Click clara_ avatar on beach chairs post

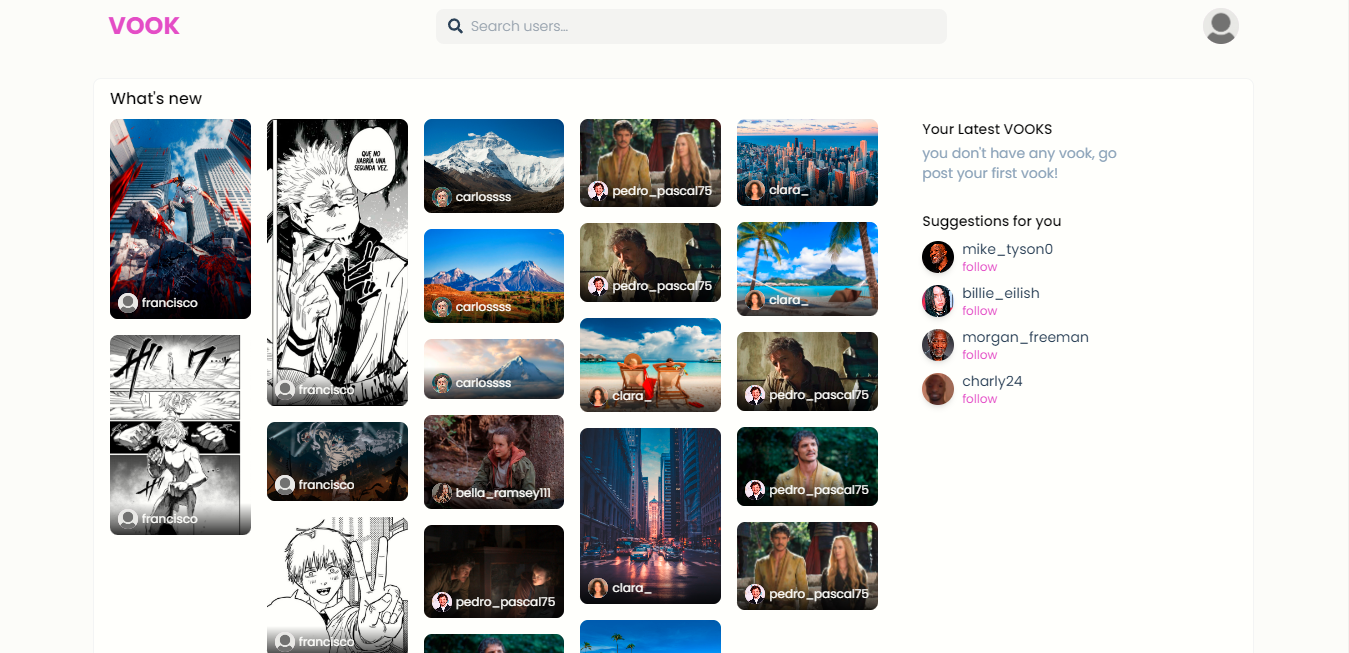coord(598,396)
